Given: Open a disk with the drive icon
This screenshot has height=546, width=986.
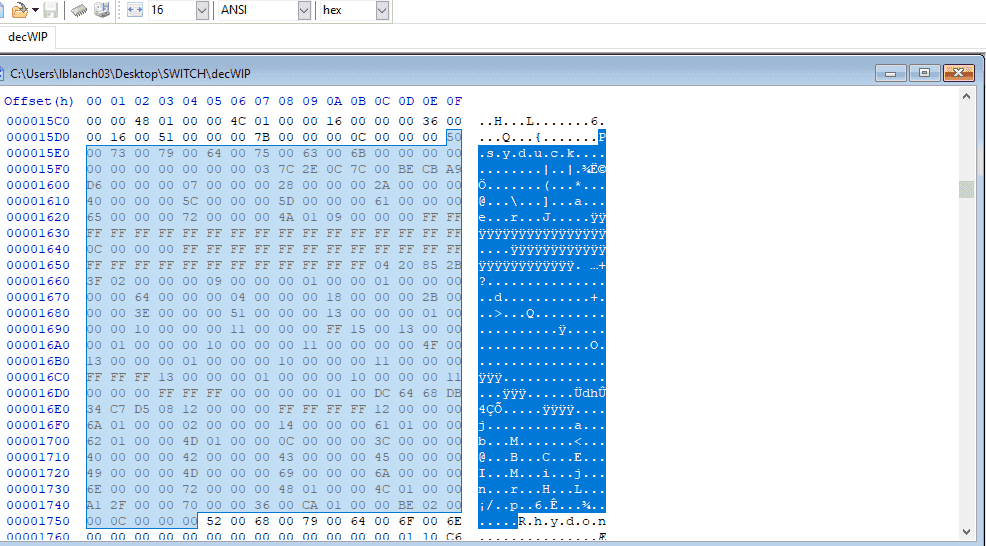Looking at the screenshot, I should pyautogui.click(x=101, y=10).
